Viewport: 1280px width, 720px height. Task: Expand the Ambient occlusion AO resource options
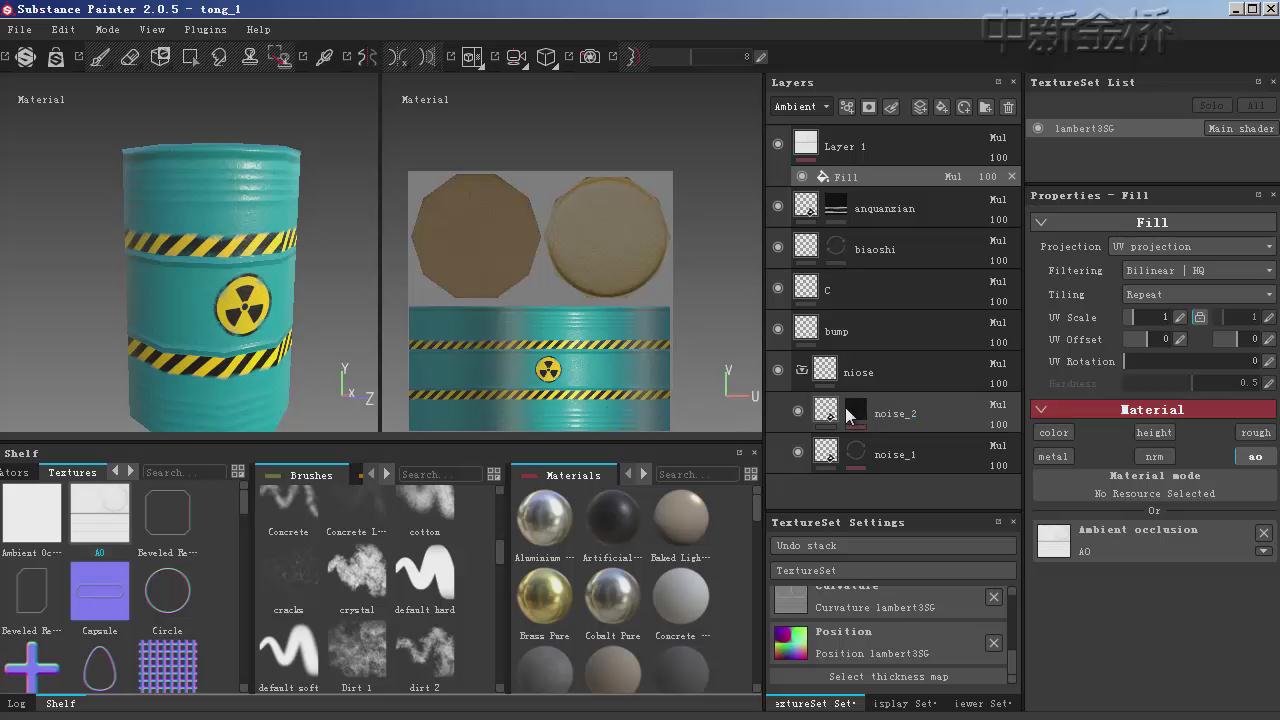pyautogui.click(x=1264, y=551)
